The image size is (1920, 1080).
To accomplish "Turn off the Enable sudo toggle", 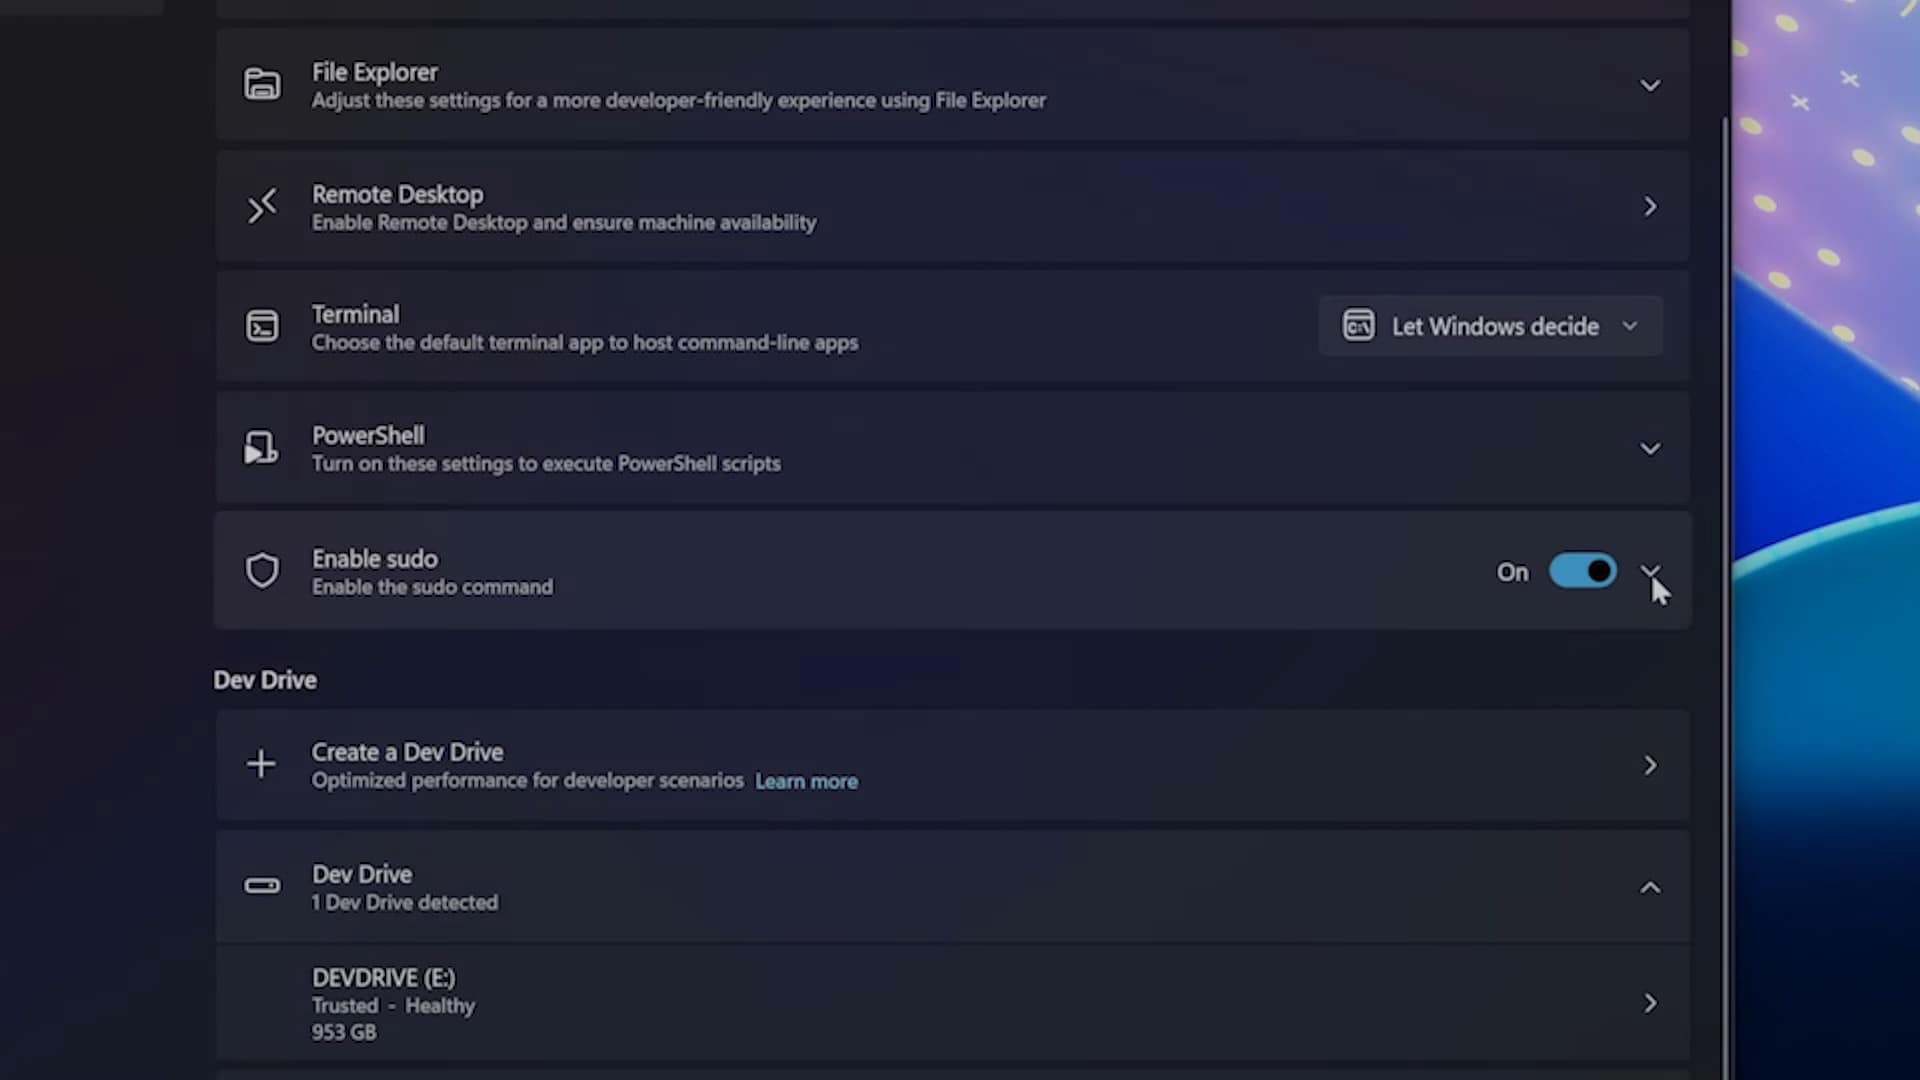I will tap(1582, 571).
